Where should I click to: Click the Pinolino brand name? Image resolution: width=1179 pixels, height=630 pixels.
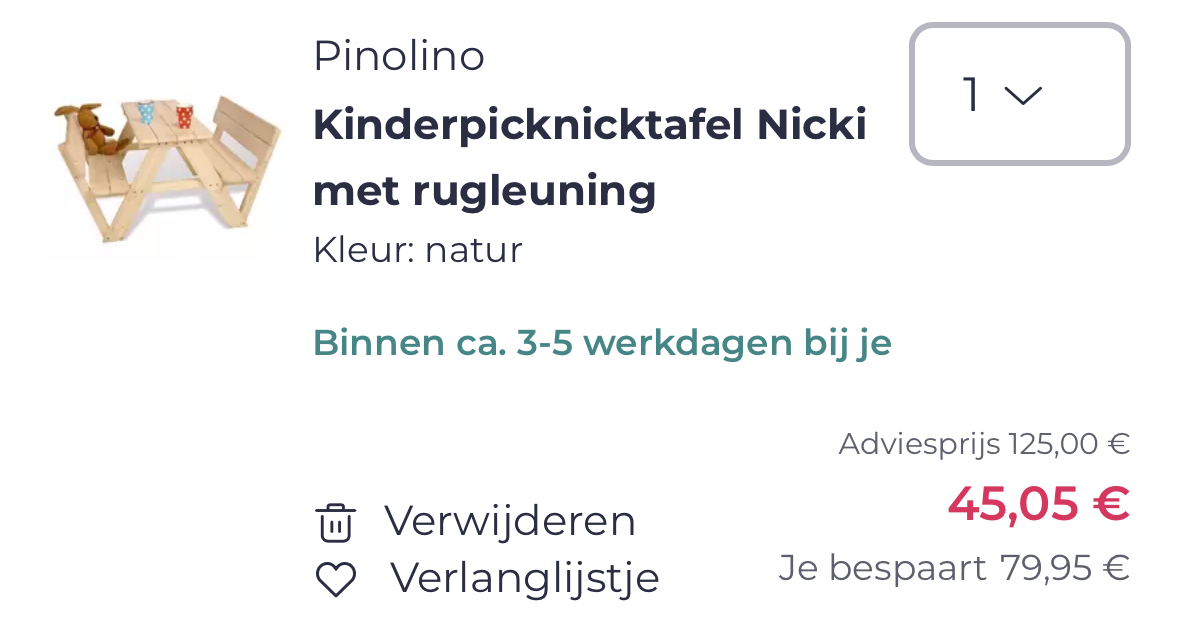coord(398,56)
